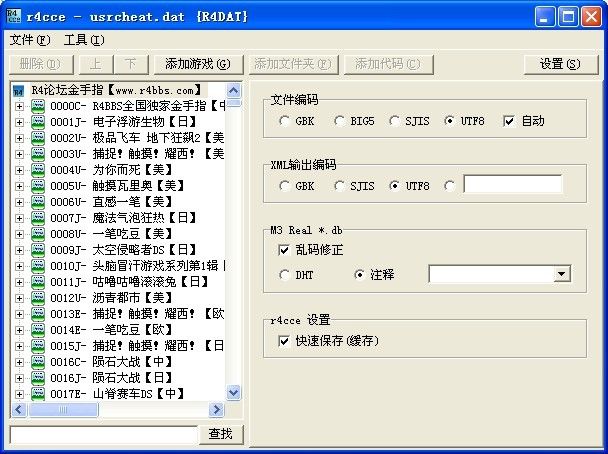Viewport: 608px width, 454px height.
Task: Click the 添加文件夹(F) button
Action: pos(293,64)
